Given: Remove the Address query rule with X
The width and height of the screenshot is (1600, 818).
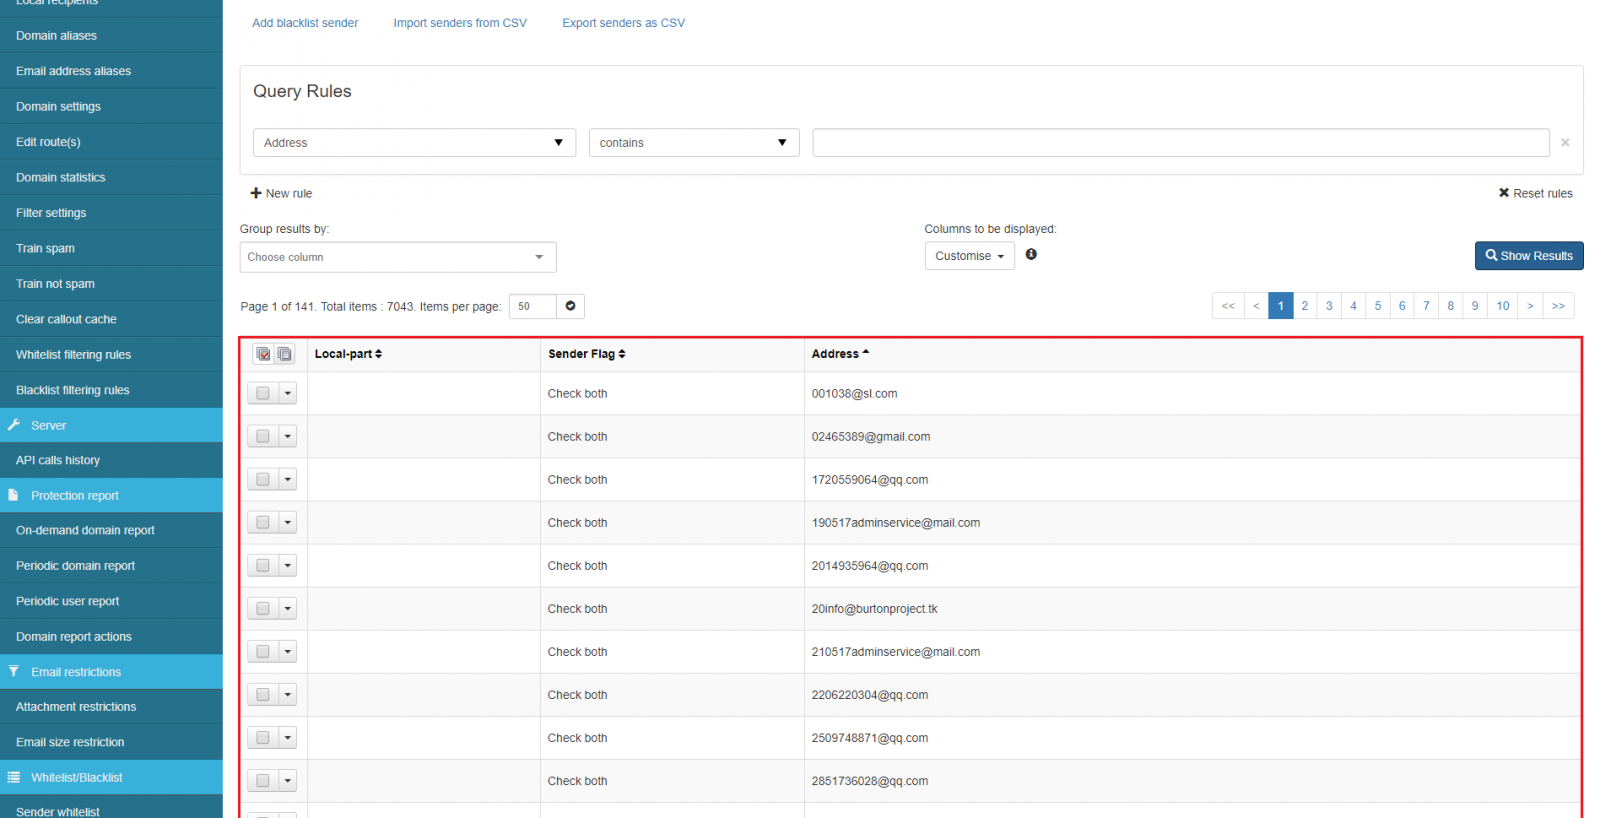Looking at the screenshot, I should point(1565,143).
